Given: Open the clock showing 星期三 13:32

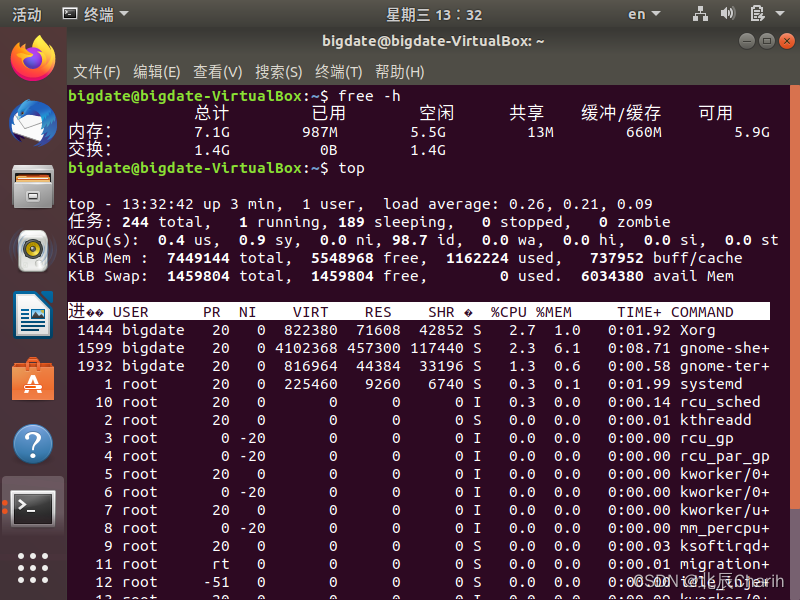Looking at the screenshot, I should [434, 15].
